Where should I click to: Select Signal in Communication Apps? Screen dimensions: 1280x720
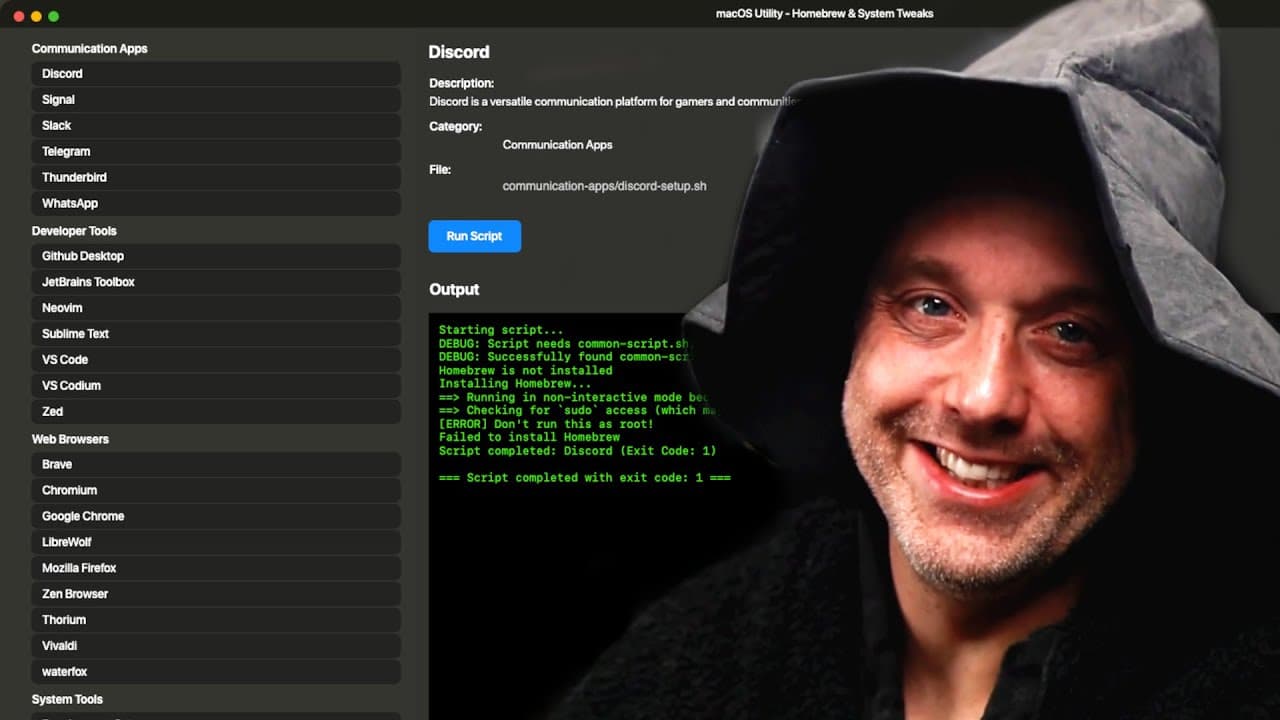click(216, 100)
